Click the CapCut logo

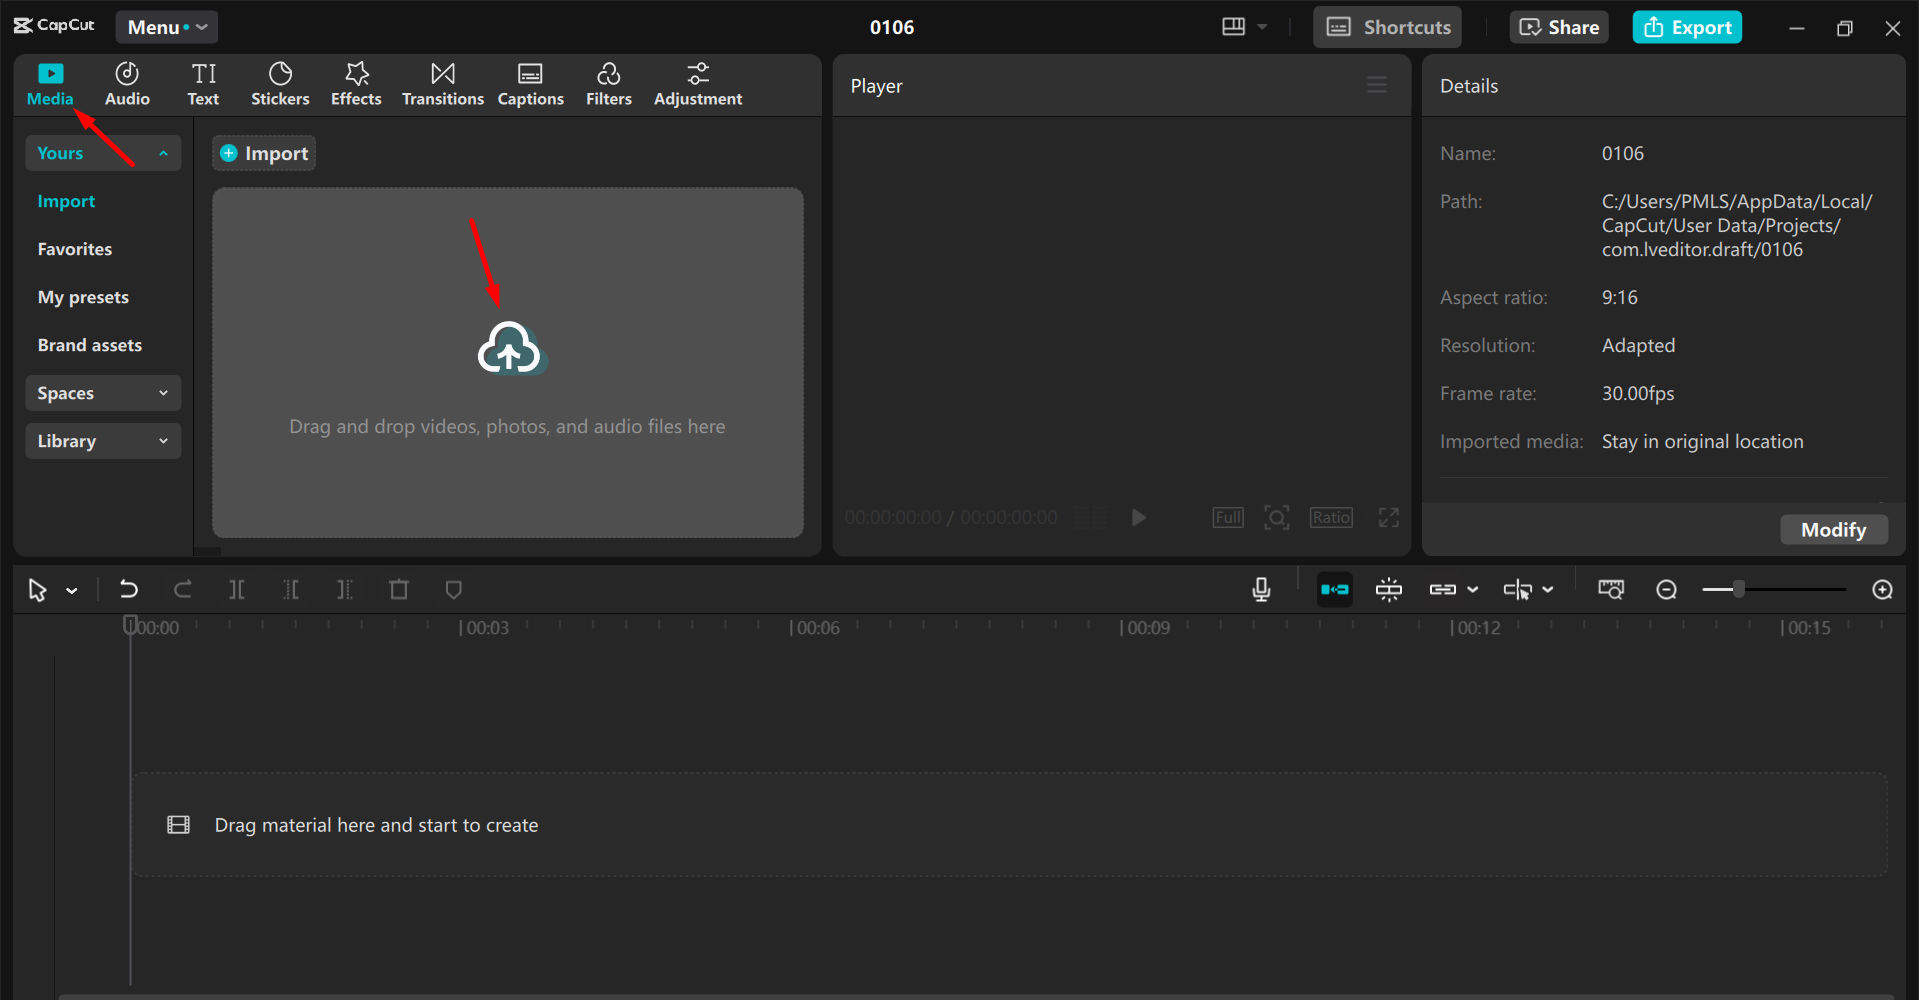pyautogui.click(x=54, y=26)
